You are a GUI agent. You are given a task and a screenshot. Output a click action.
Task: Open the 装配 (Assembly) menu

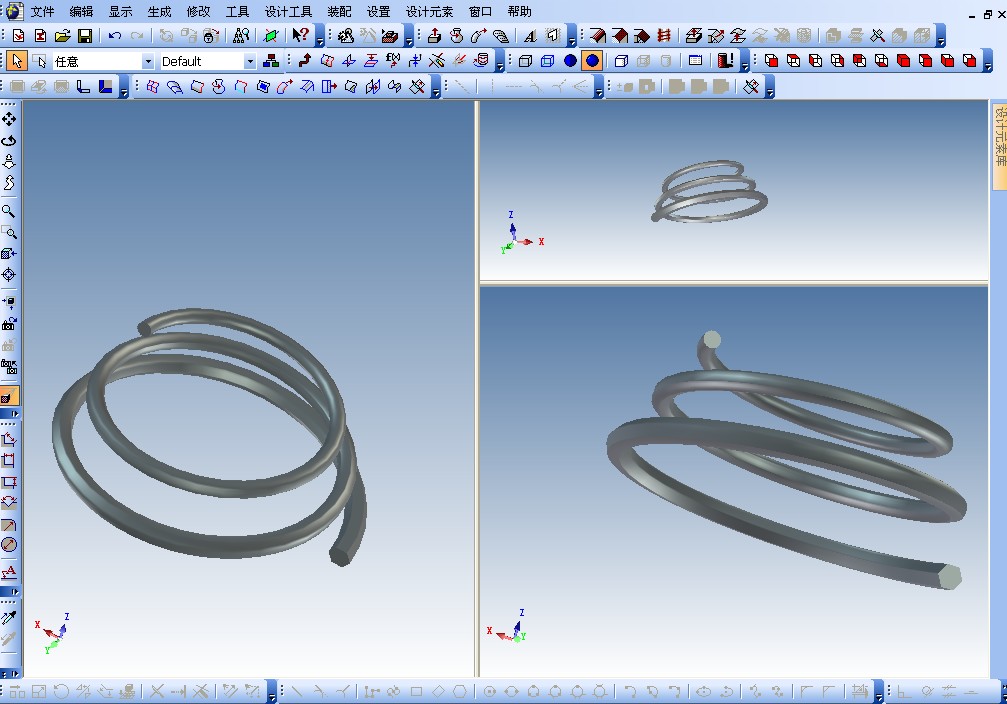coord(339,11)
